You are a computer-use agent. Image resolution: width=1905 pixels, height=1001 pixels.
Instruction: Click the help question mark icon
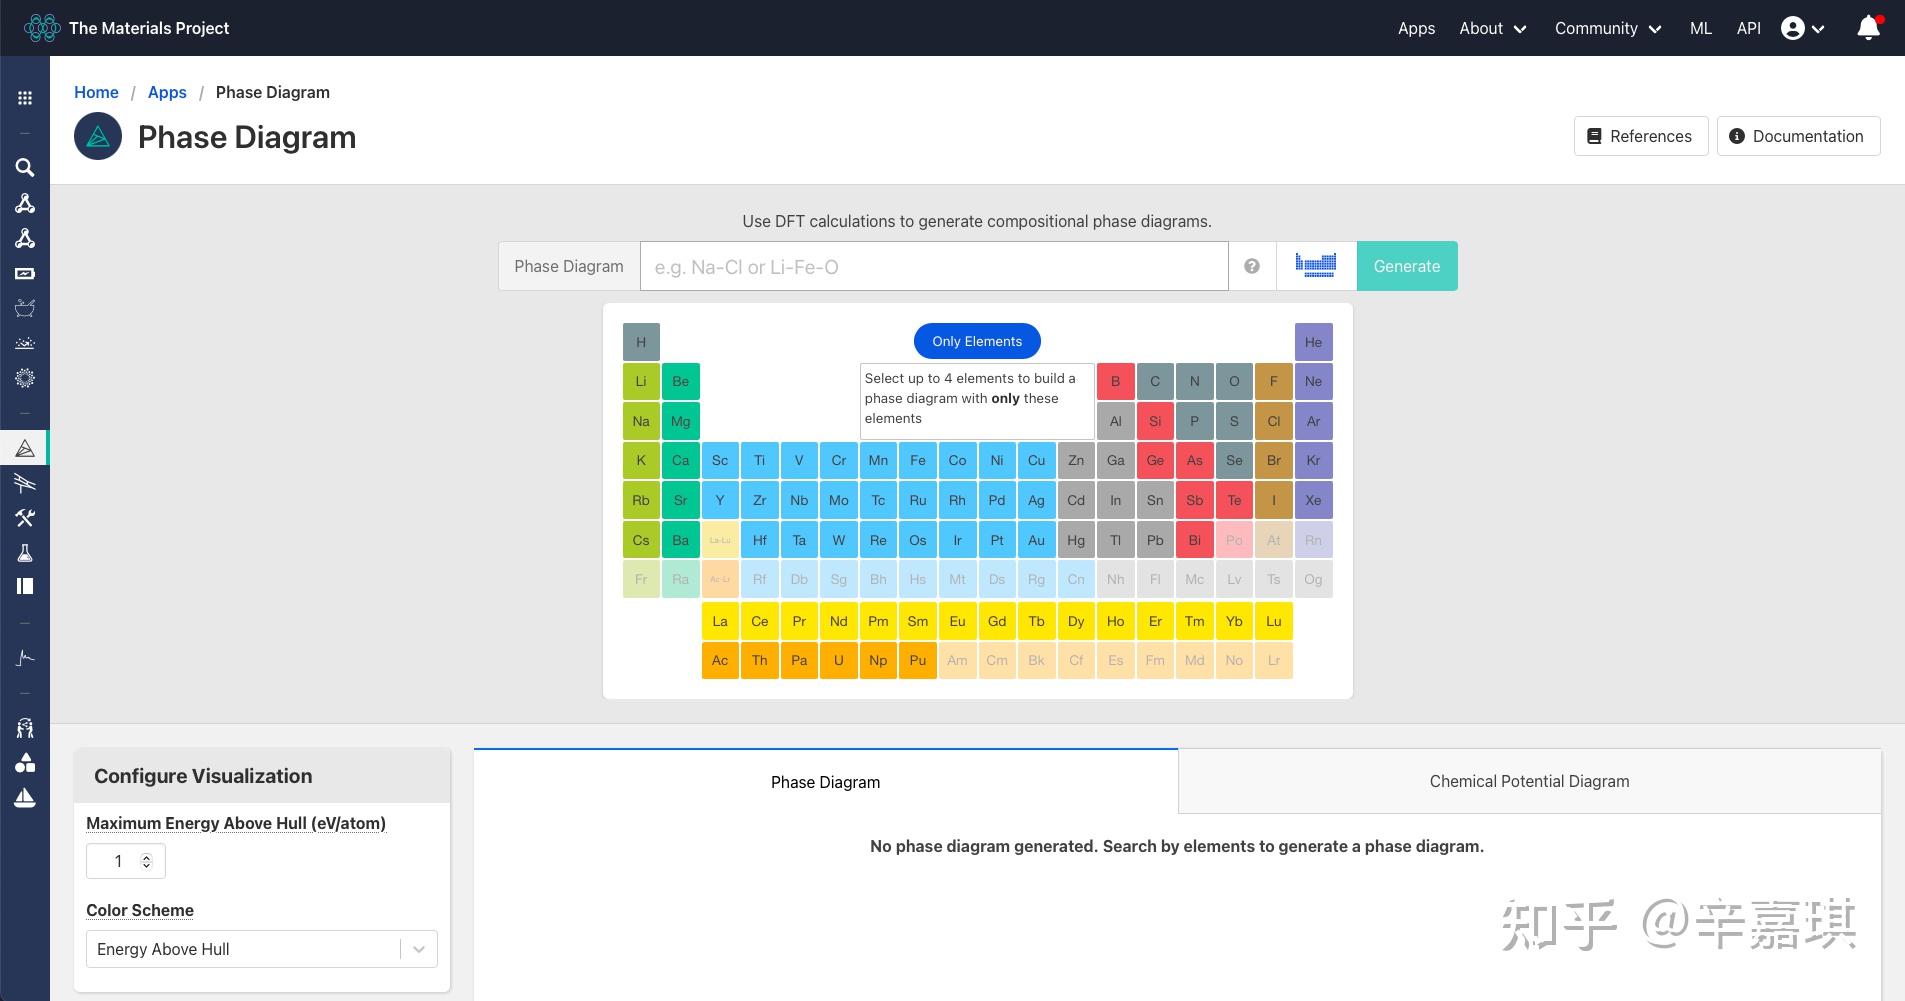[1252, 266]
